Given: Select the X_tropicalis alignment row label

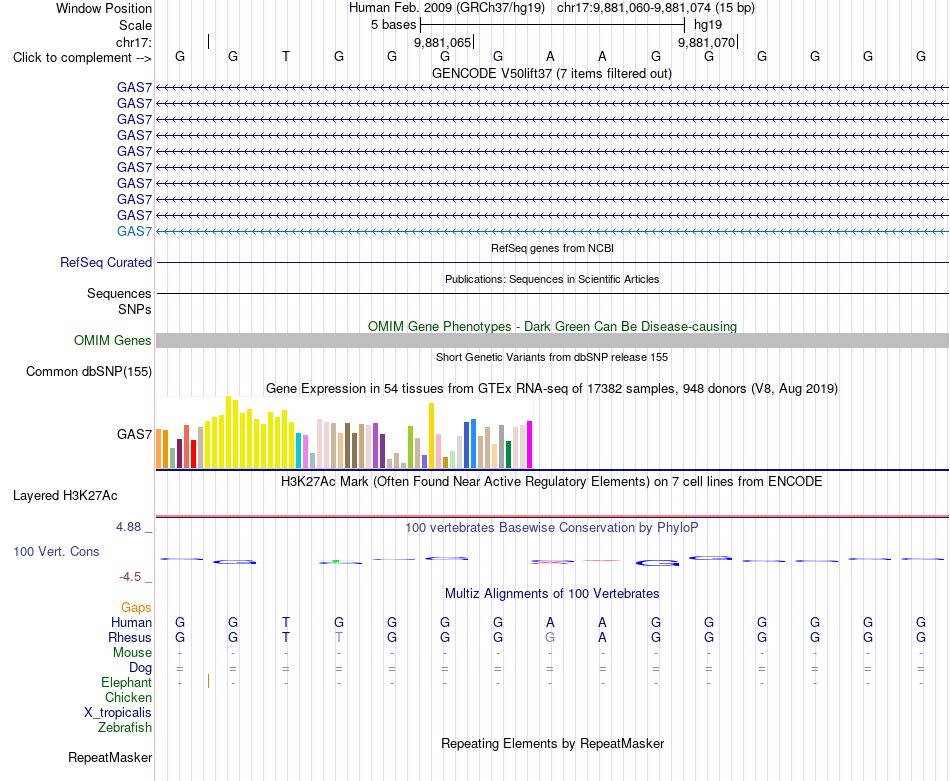Looking at the screenshot, I should (x=118, y=713).
